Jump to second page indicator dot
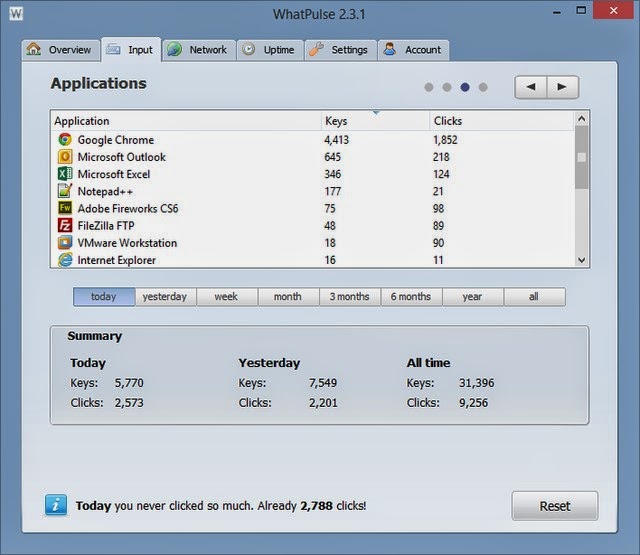The height and width of the screenshot is (555, 640). coord(447,87)
